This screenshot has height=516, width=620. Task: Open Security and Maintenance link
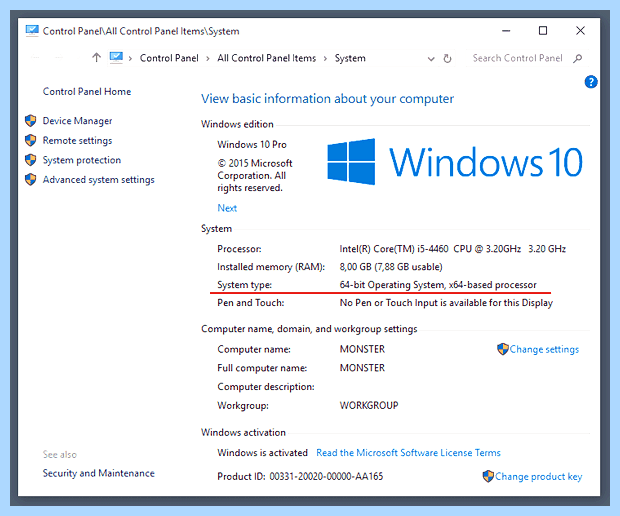(x=98, y=473)
